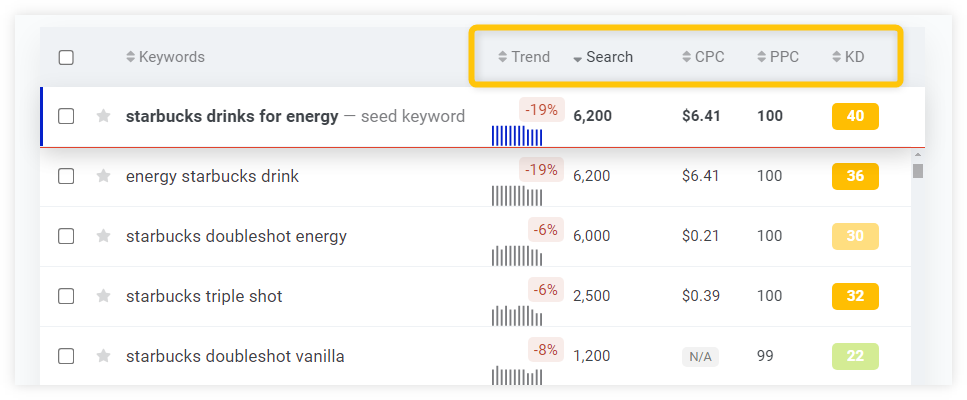The image size is (967, 400).
Task: Click the vertical scrollbar handle of table
Action: click(918, 170)
